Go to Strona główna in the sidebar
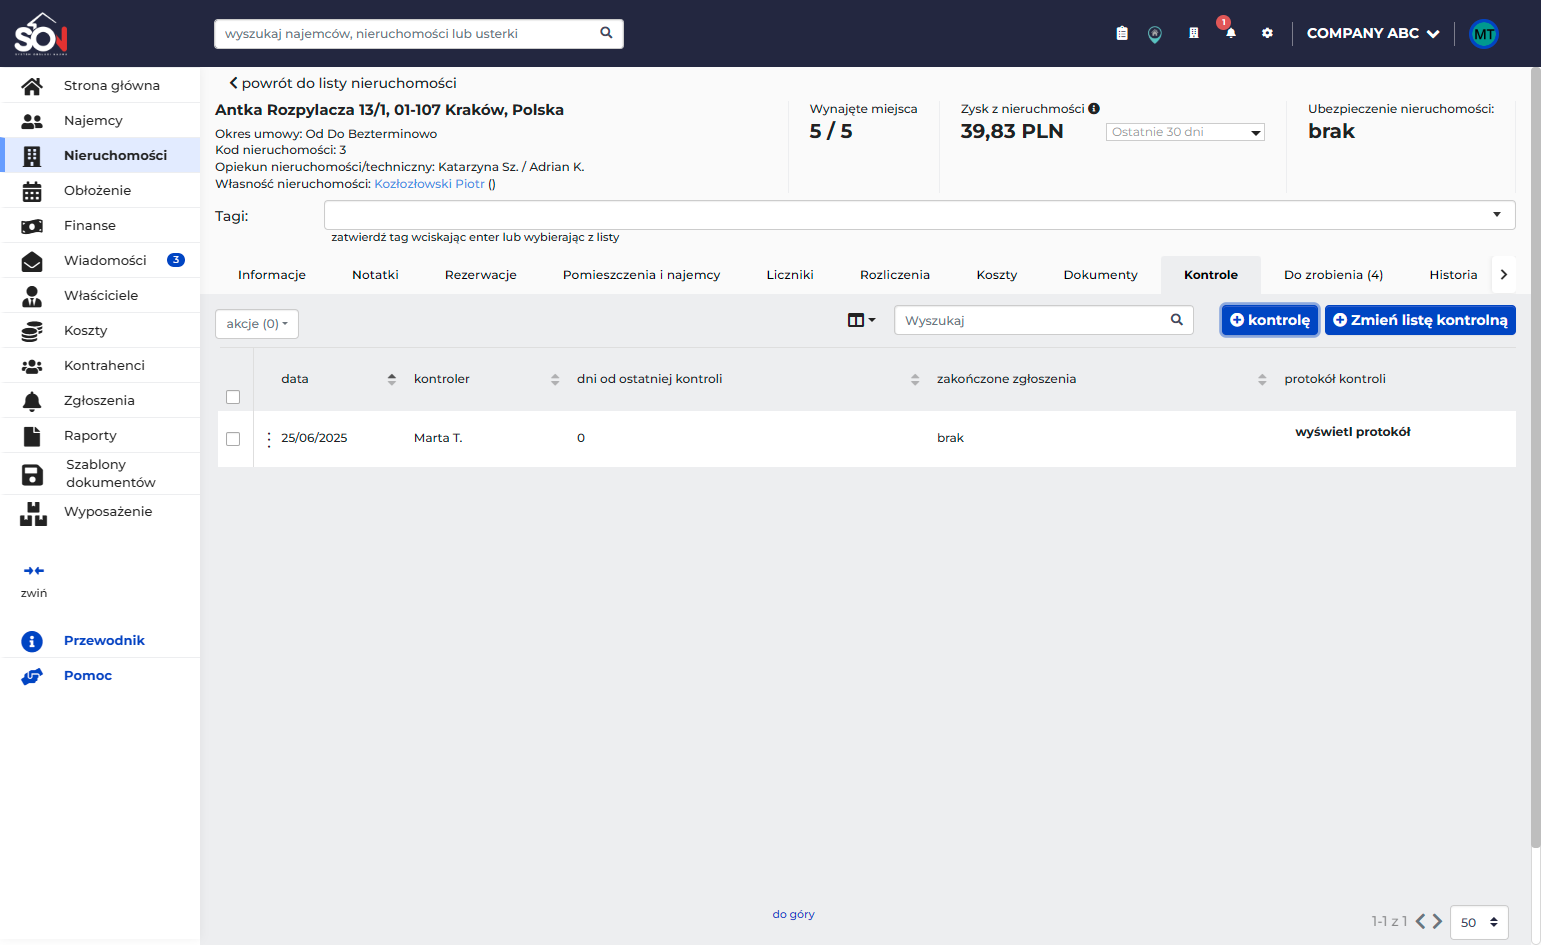This screenshot has height=945, width=1541. click(100, 85)
